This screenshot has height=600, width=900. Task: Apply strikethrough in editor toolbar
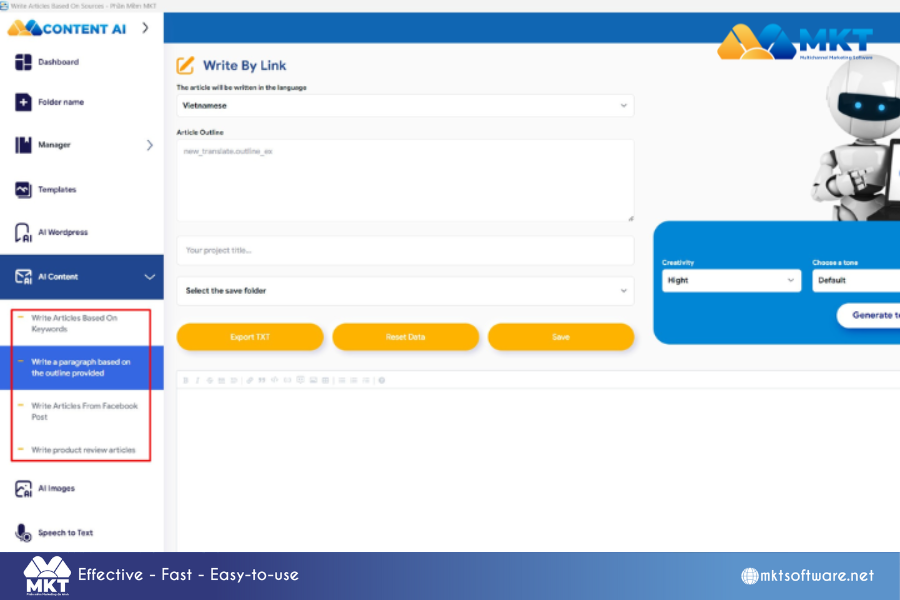click(210, 380)
